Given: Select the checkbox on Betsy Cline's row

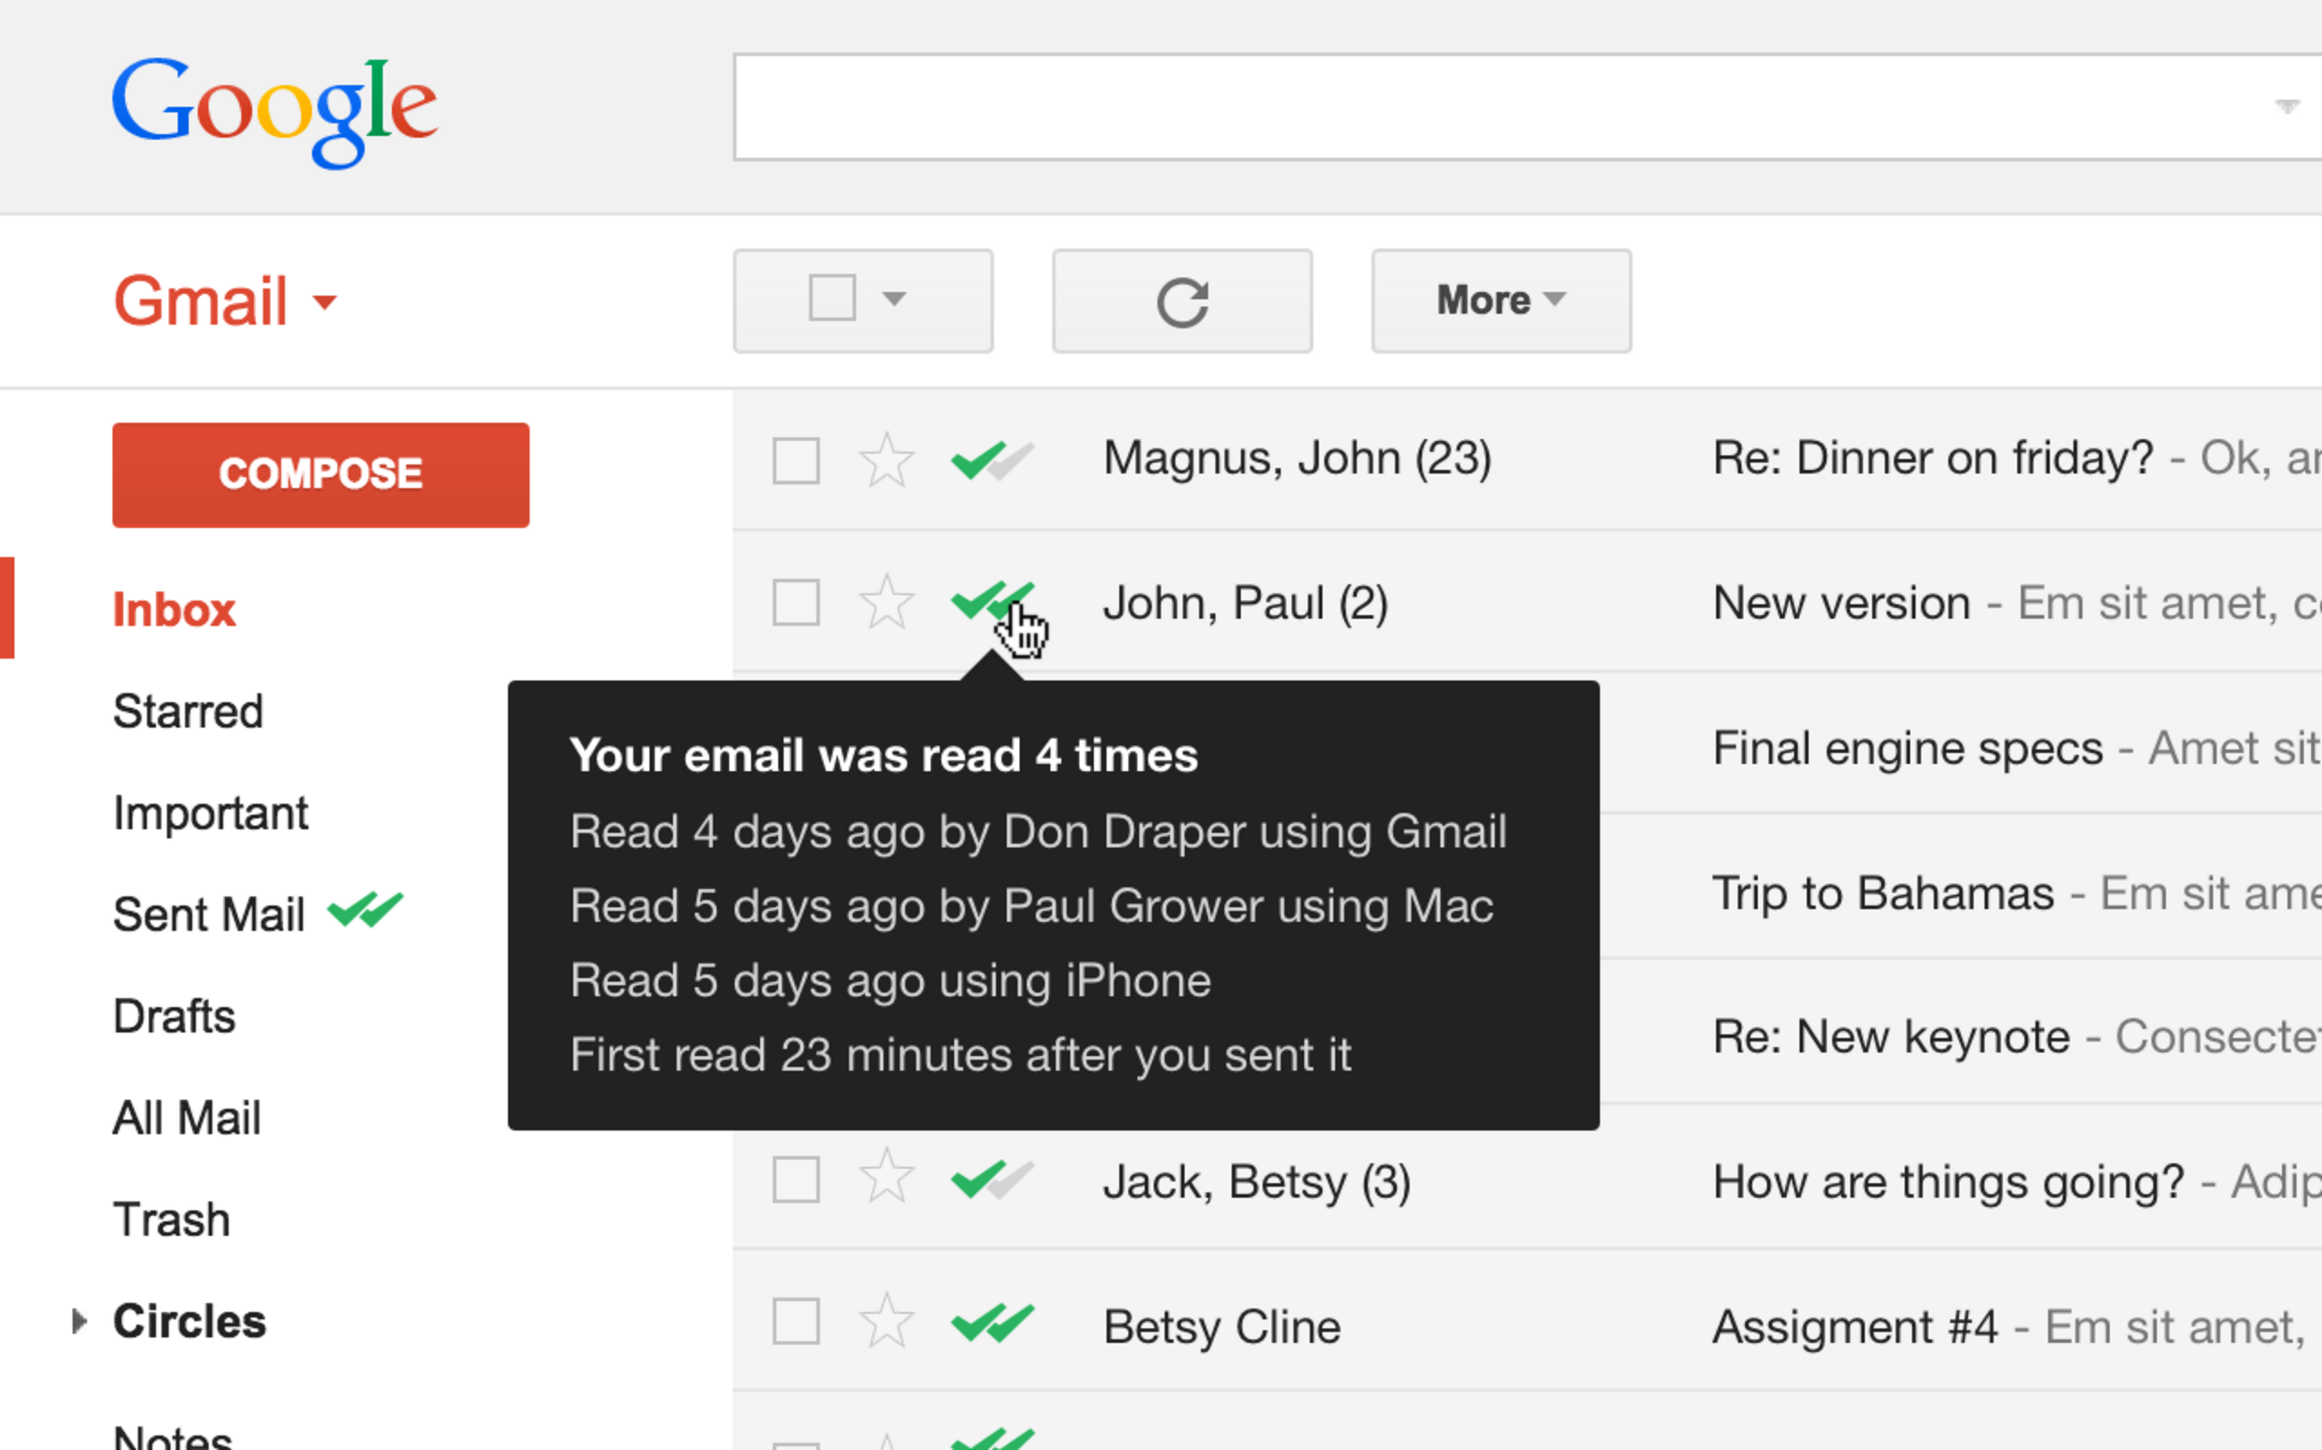Looking at the screenshot, I should pyautogui.click(x=795, y=1322).
